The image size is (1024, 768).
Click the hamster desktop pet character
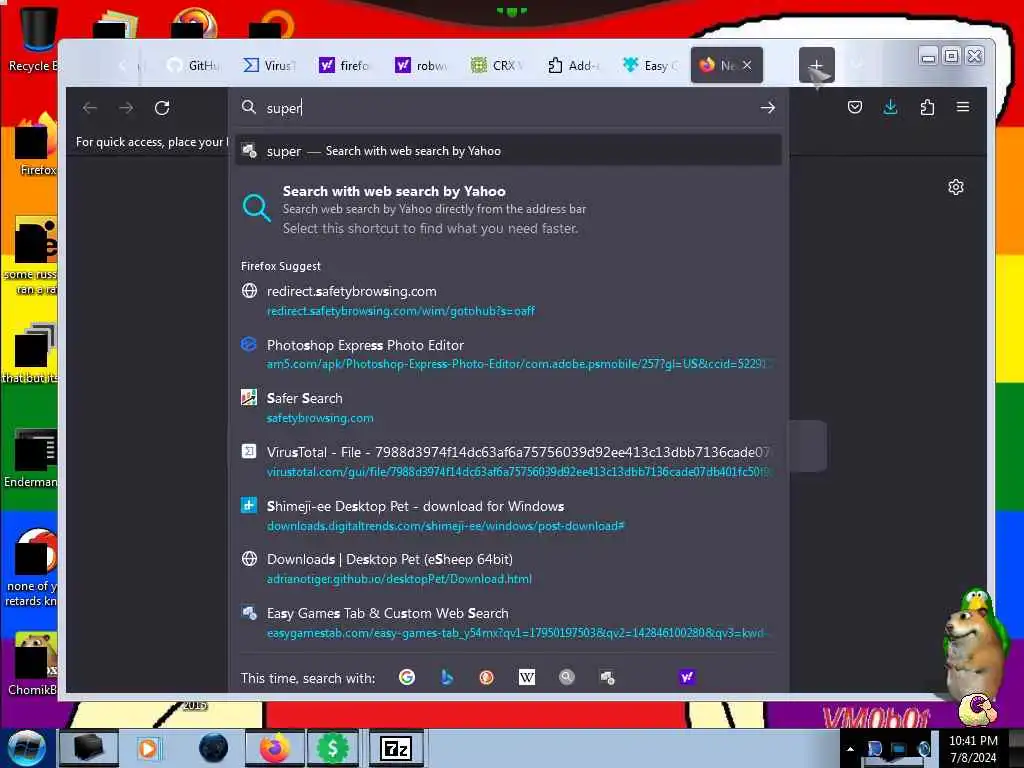coord(974,653)
